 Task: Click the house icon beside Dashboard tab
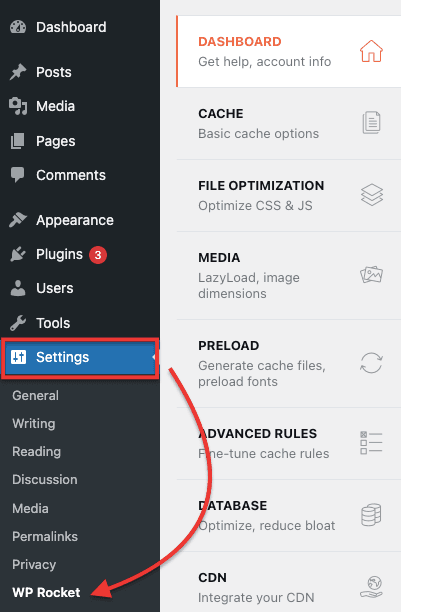pos(371,51)
